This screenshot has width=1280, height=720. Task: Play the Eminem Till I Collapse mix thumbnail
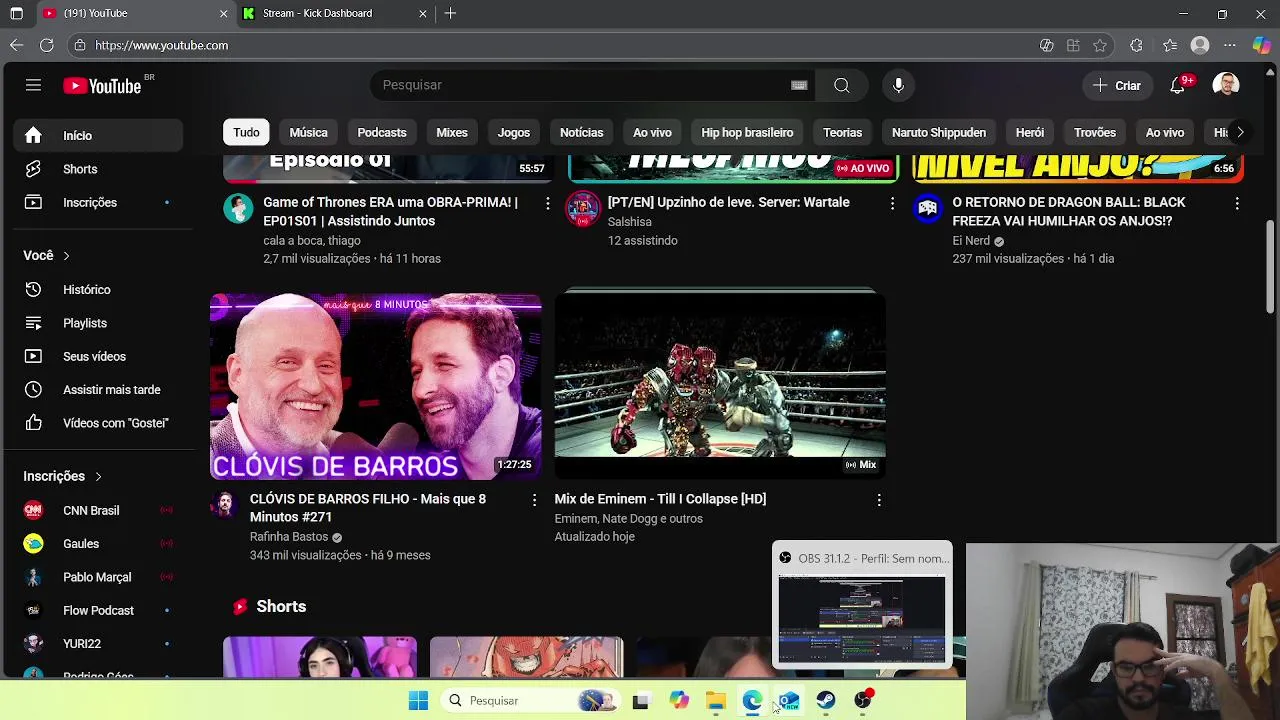720,386
